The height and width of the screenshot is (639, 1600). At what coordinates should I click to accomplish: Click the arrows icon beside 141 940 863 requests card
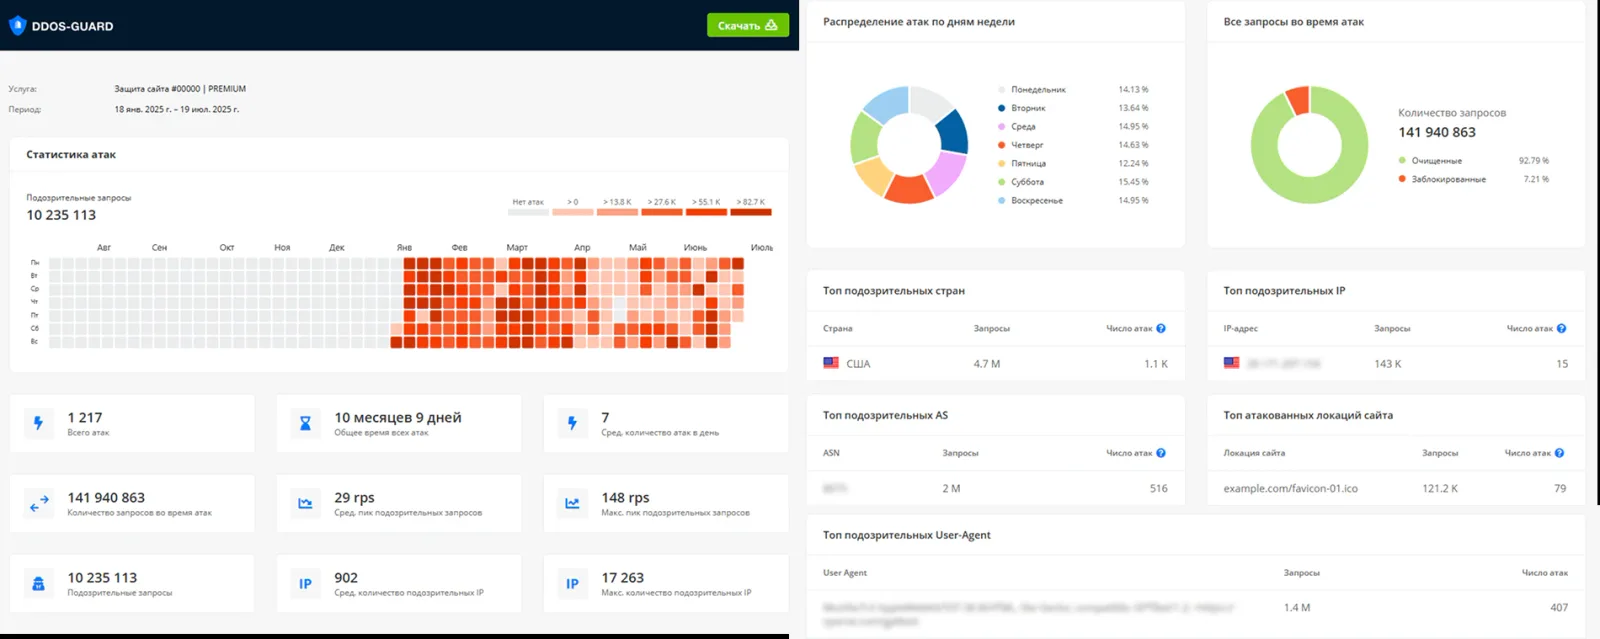38,503
